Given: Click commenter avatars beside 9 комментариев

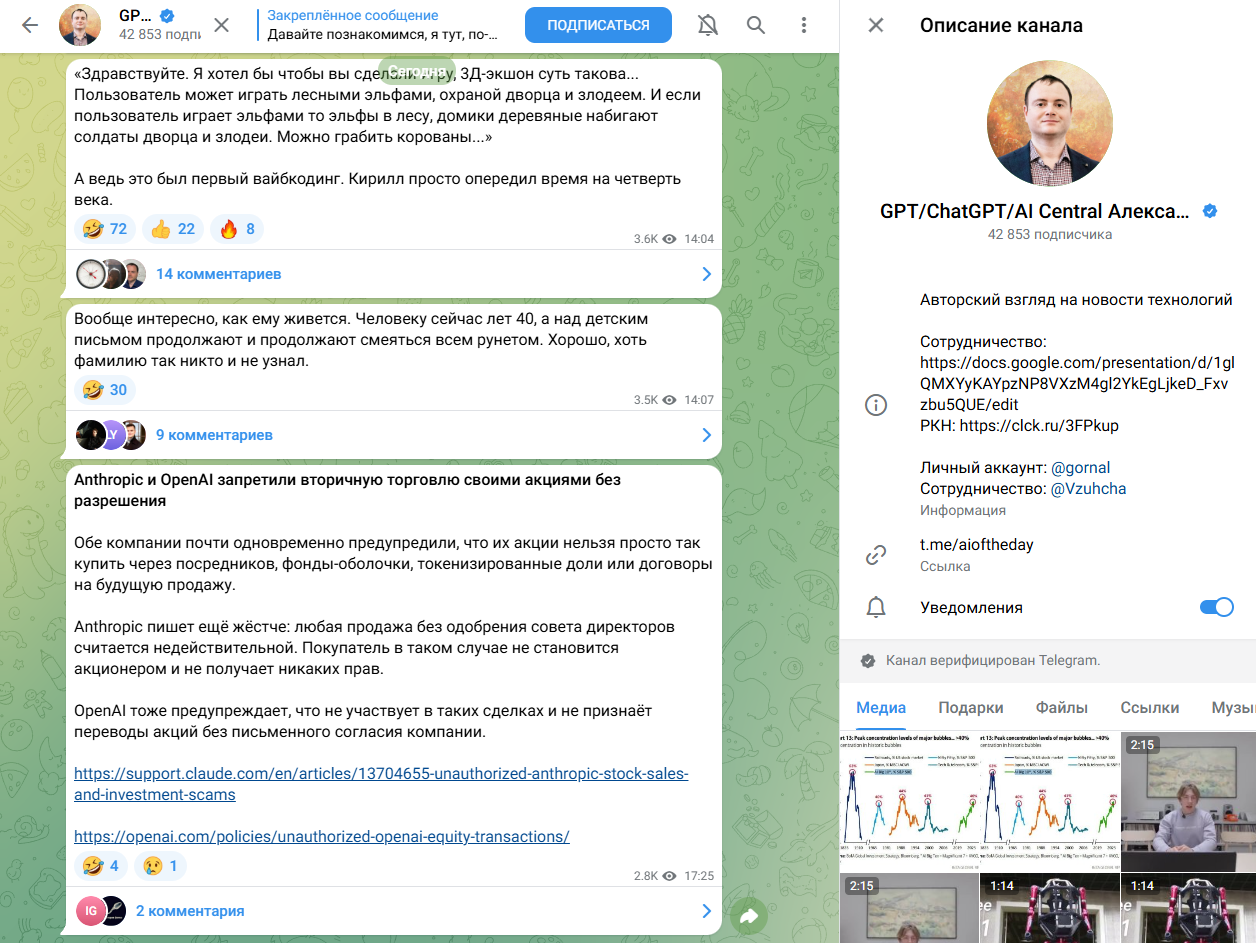Looking at the screenshot, I should [x=111, y=435].
